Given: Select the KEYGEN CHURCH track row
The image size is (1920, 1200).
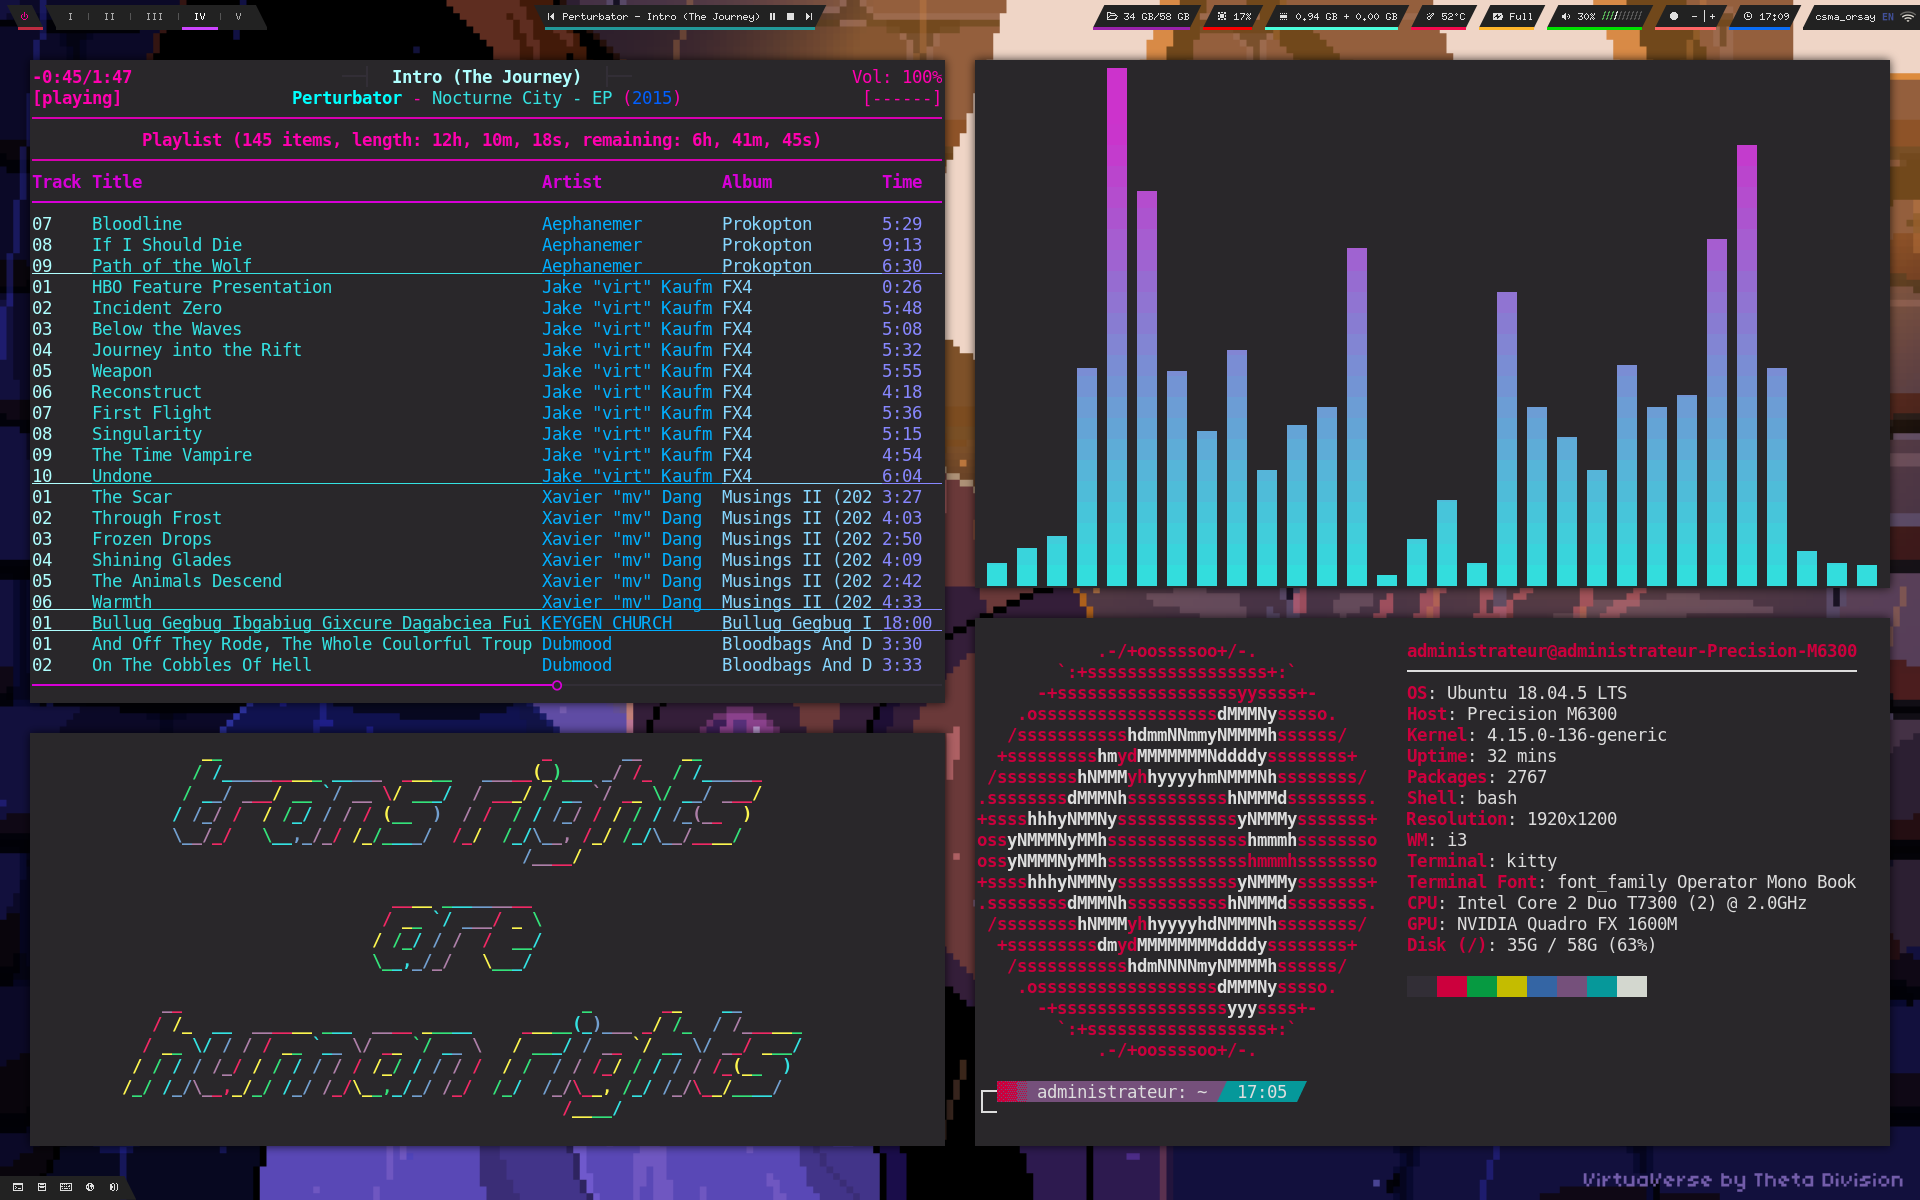Looking at the screenshot, I should click(x=487, y=623).
